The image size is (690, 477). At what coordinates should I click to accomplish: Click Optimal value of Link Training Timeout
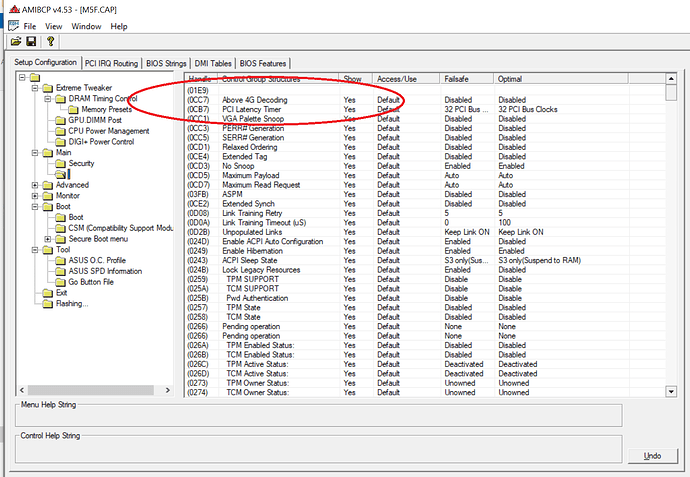504,223
